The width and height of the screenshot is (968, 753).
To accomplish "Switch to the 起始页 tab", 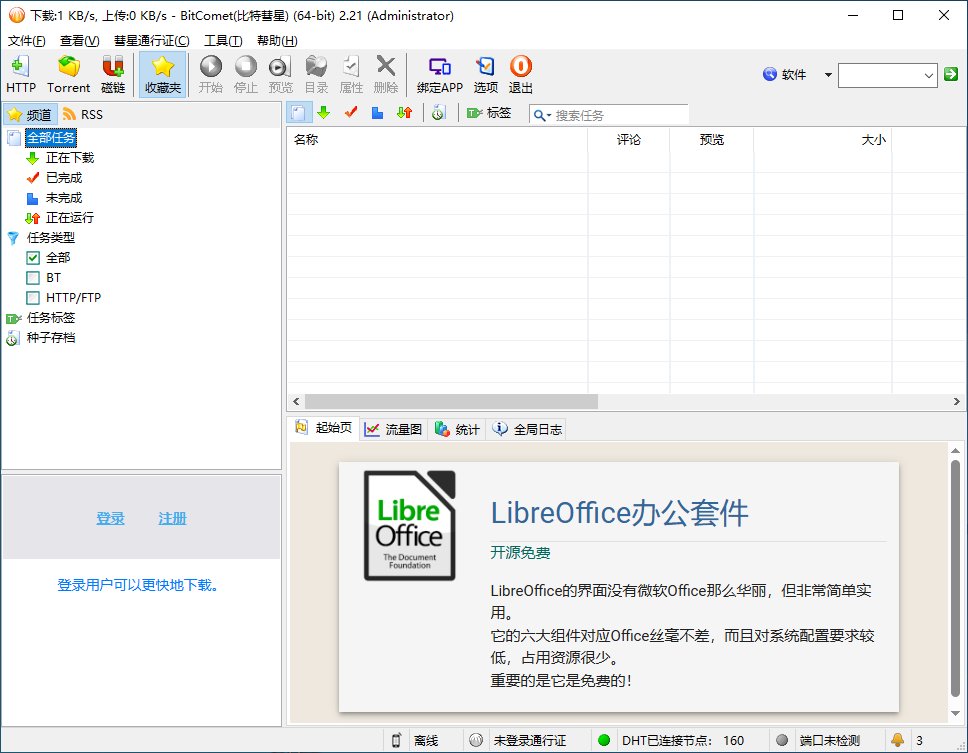I will pyautogui.click(x=324, y=428).
